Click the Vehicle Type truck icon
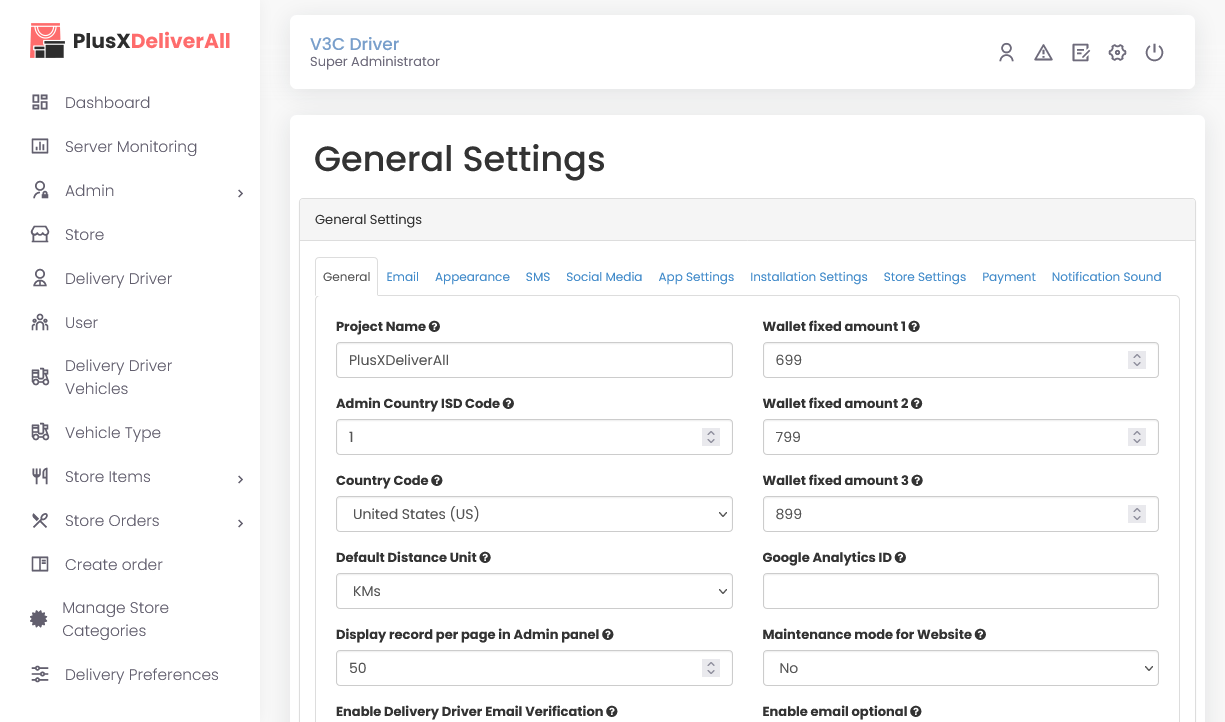 click(40, 432)
